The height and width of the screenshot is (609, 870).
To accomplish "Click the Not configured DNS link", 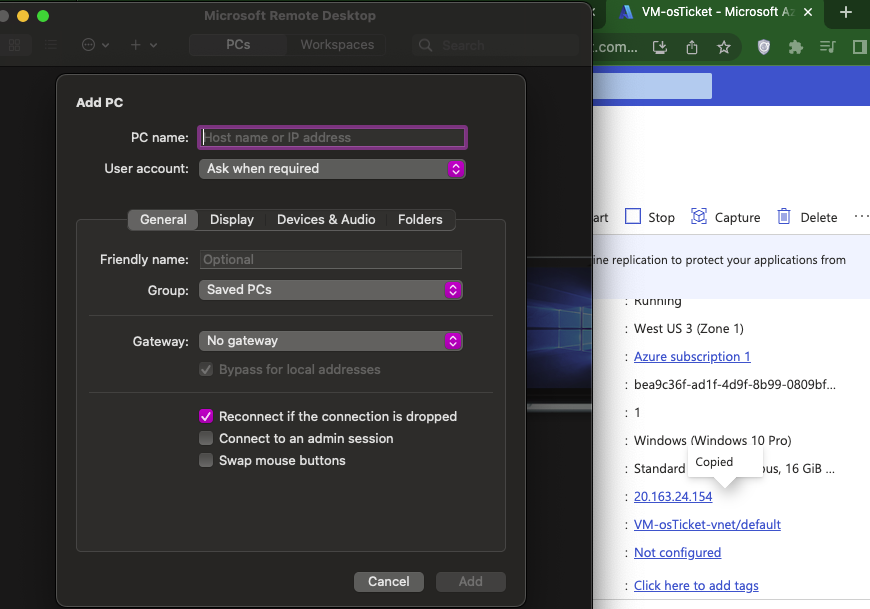I will tap(677, 552).
